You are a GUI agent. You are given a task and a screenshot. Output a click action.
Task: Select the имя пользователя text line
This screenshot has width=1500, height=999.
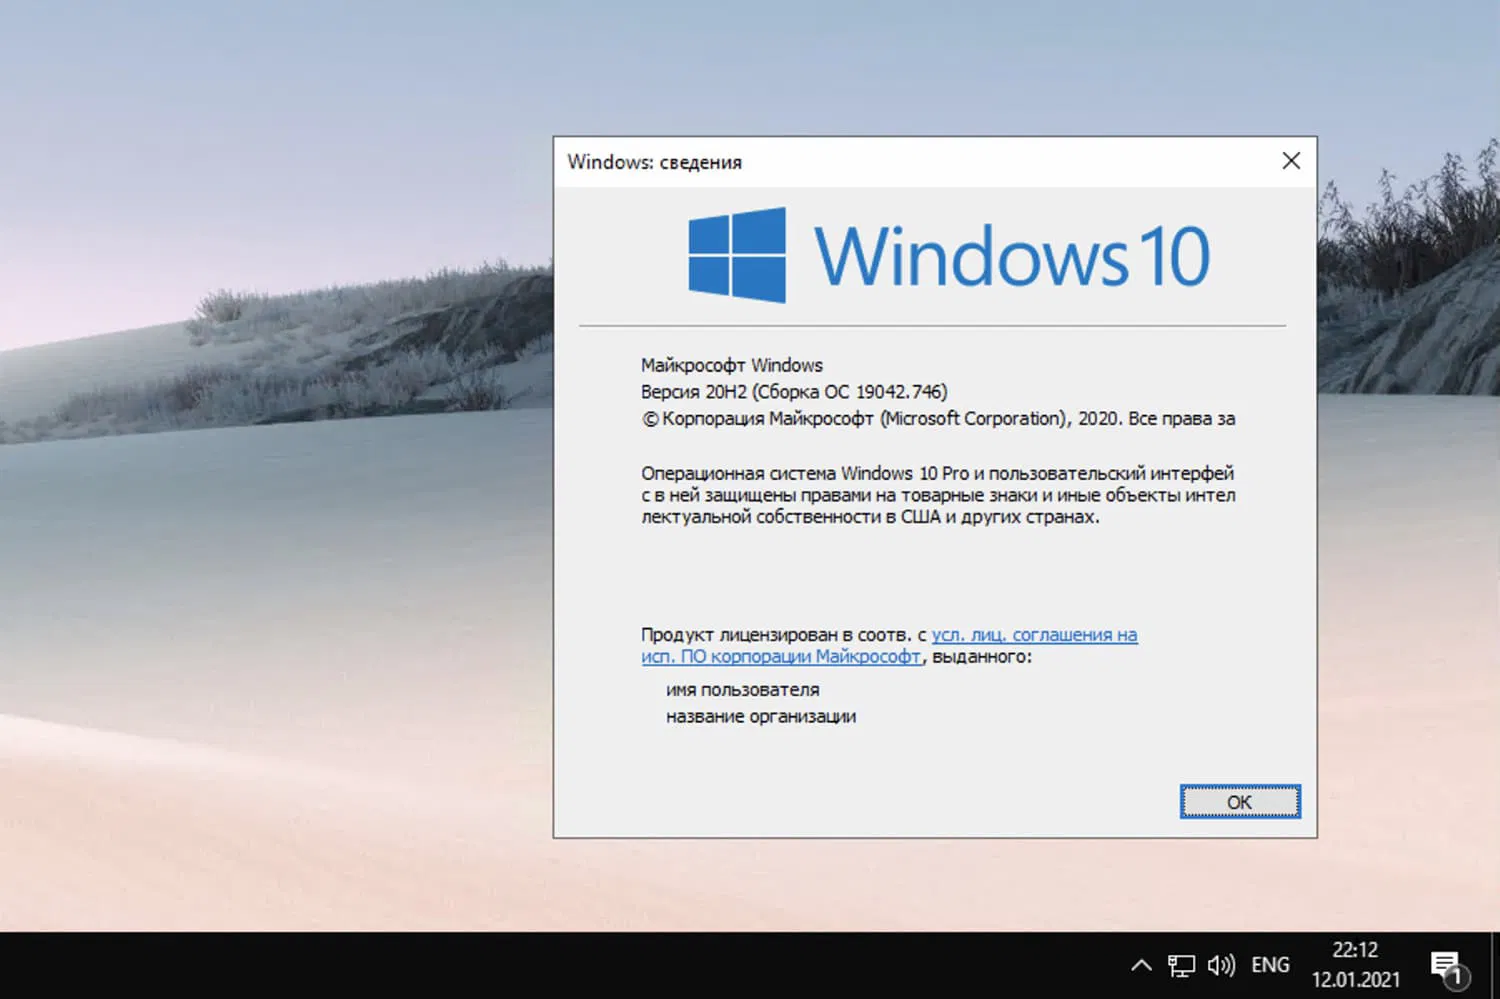[x=741, y=688]
